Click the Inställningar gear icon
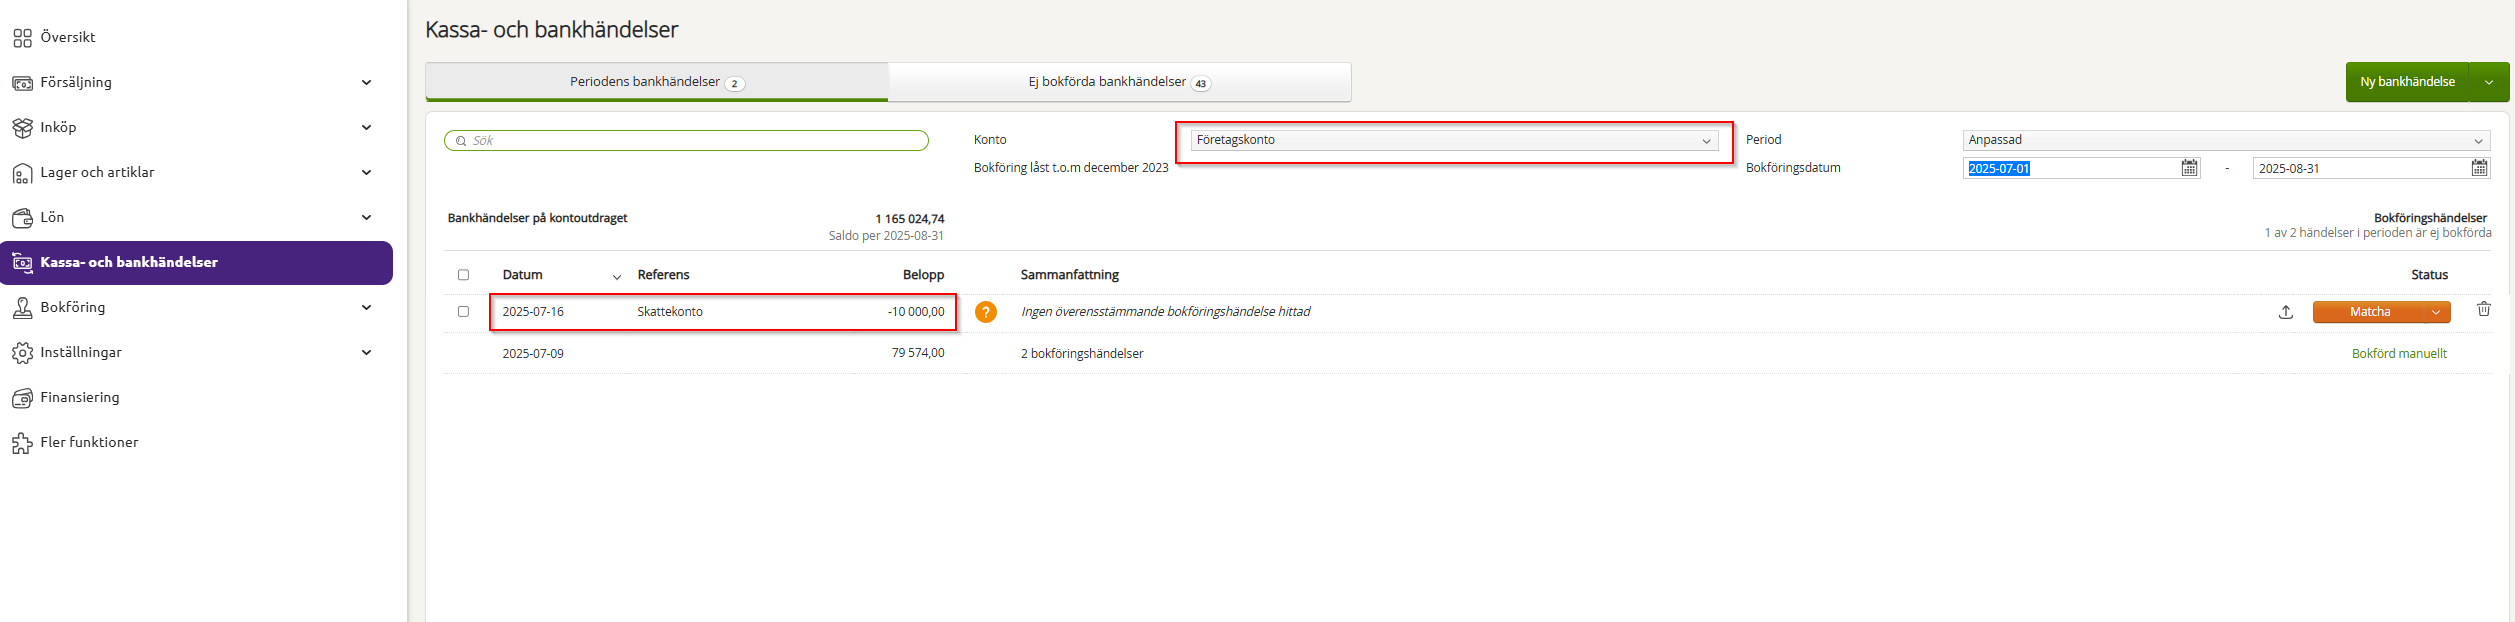This screenshot has height=622, width=2515. 22,353
